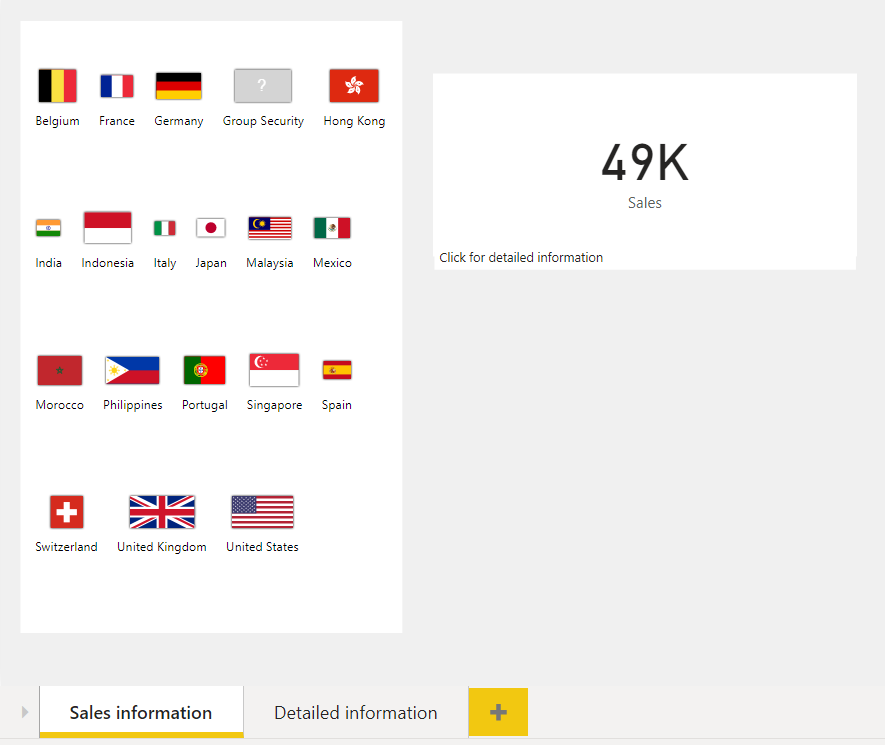Click the 49K Sales card

click(645, 172)
